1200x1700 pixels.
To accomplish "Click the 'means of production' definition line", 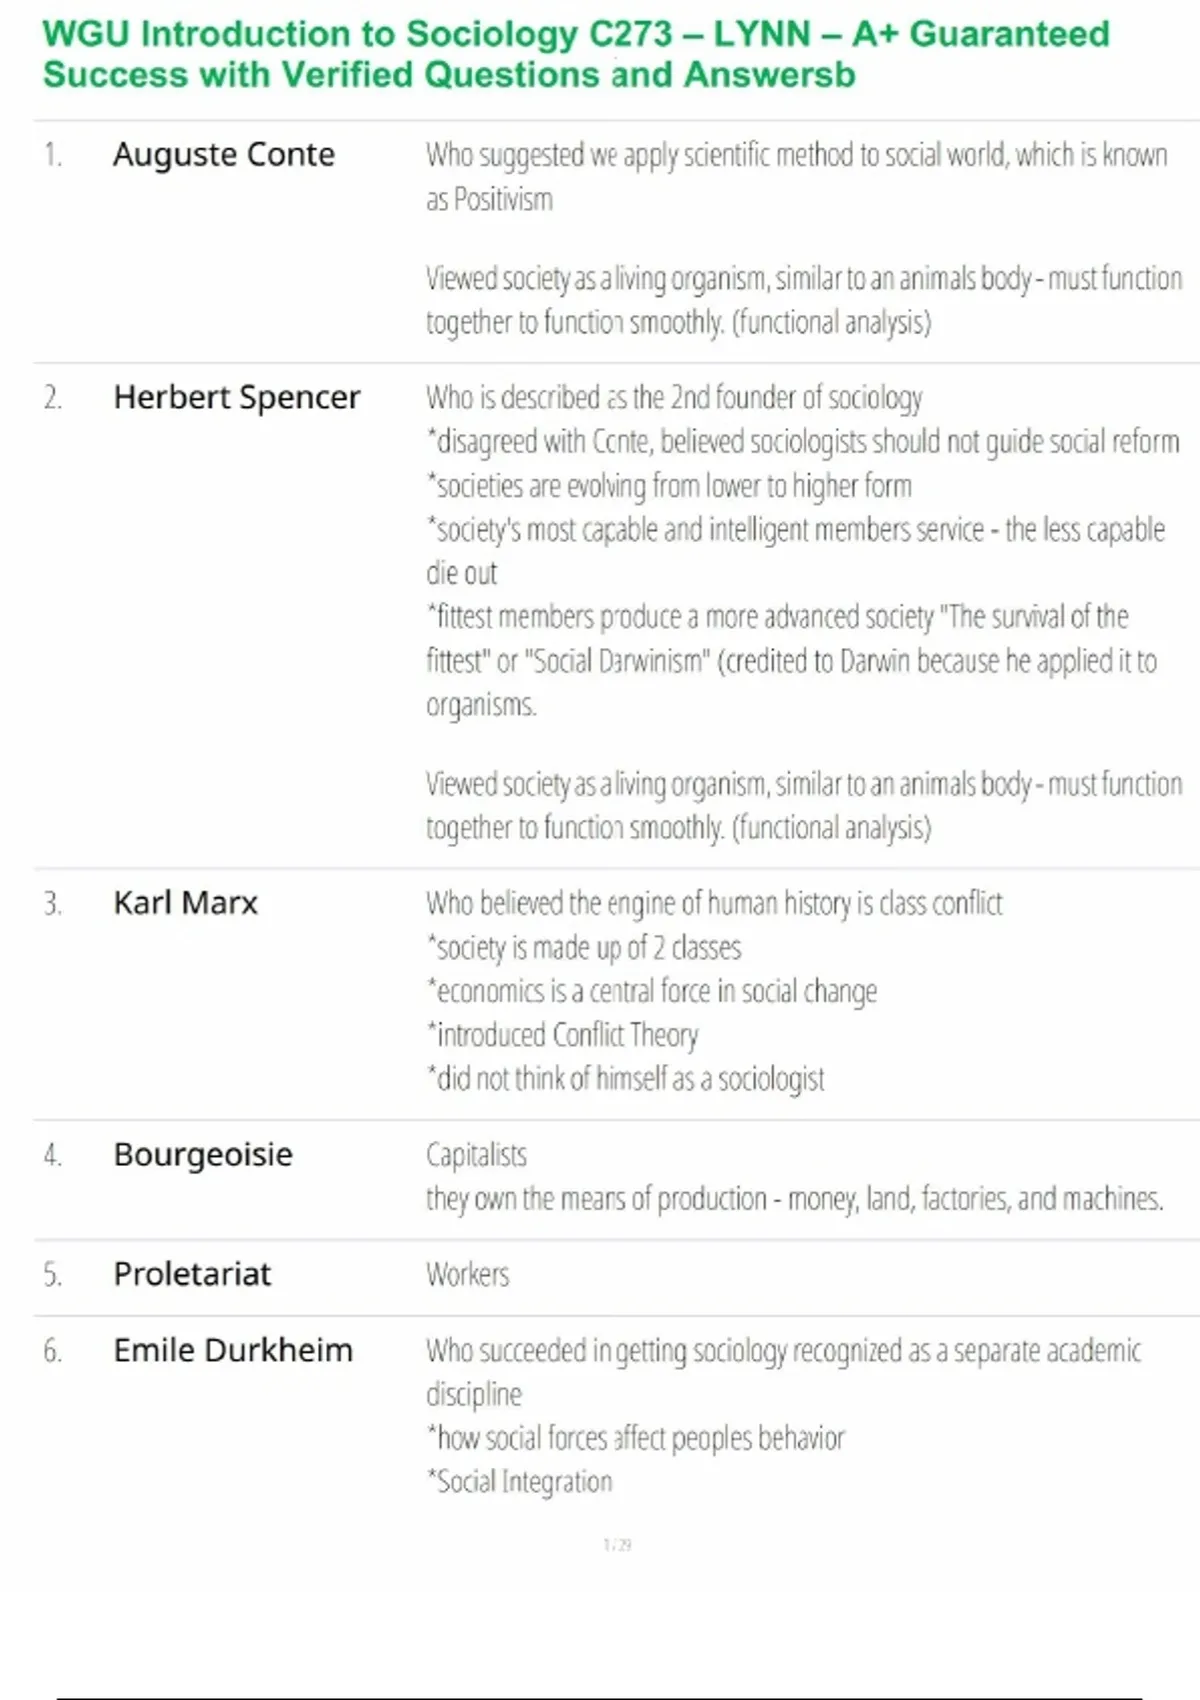I will click(794, 1198).
